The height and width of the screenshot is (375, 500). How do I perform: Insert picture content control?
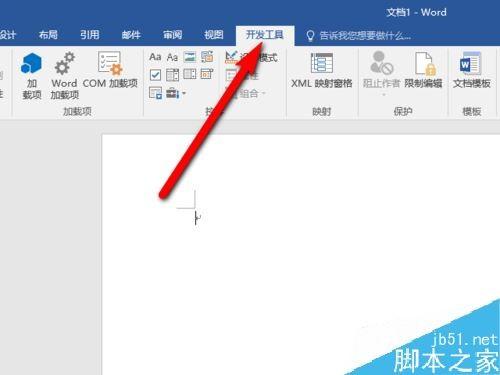tap(190, 57)
